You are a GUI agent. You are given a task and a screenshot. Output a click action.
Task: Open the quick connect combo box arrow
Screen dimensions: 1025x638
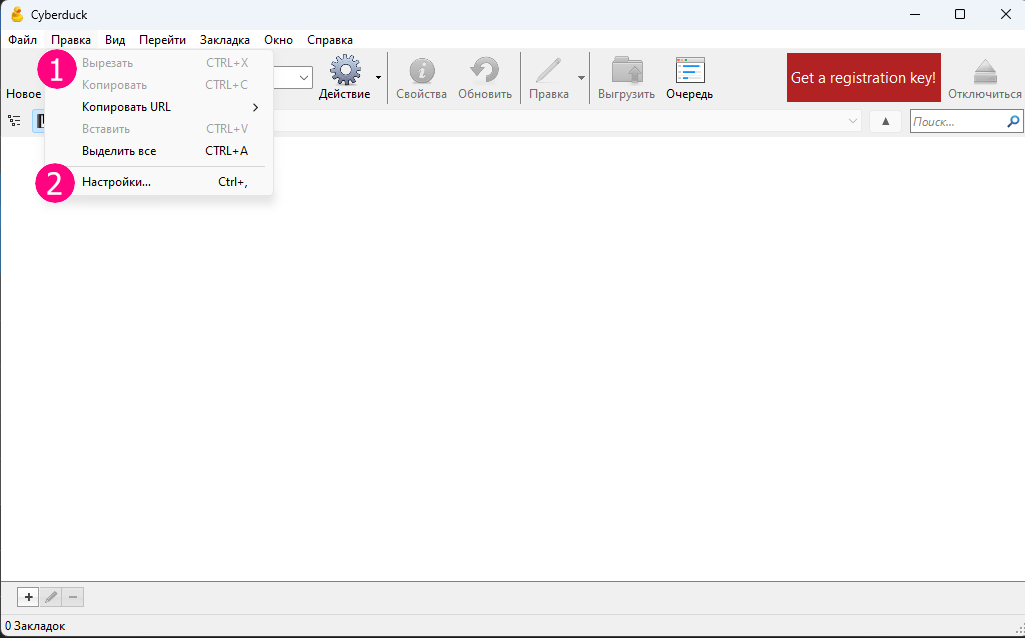[x=304, y=78]
